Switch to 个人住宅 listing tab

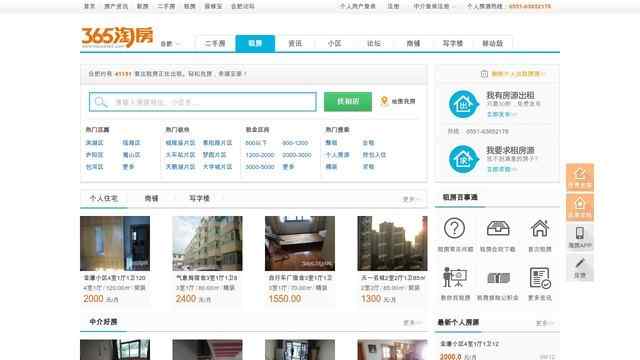pos(104,198)
